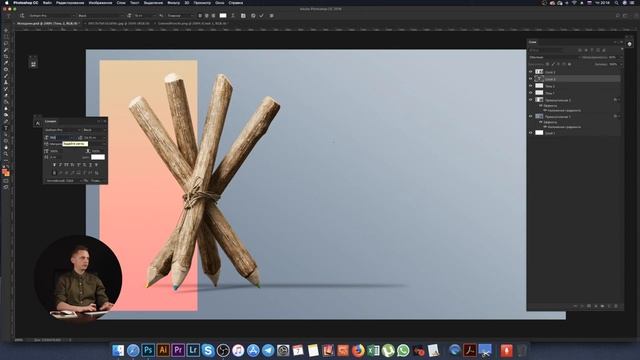This screenshot has height=360, width=640.
Task: Align text left in the options bar
Action: (x=200, y=16)
